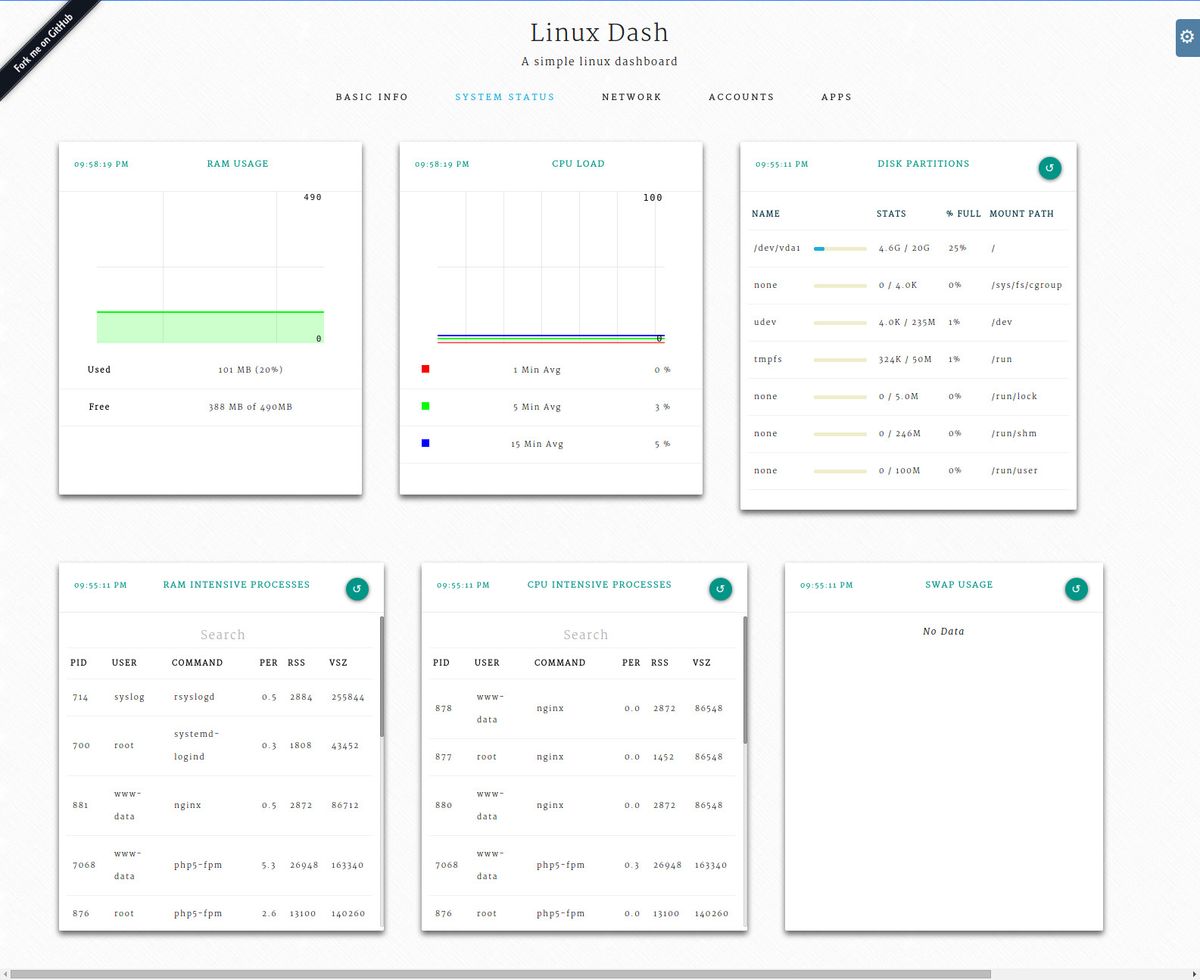Click the Disk Partitions widget title
Viewport: 1200px width, 980px height.
tap(923, 164)
